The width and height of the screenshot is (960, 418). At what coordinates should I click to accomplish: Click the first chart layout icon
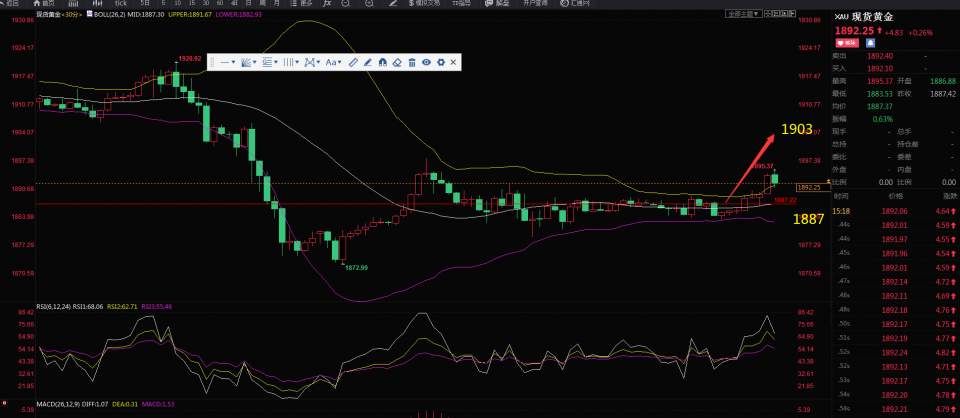coord(769,13)
